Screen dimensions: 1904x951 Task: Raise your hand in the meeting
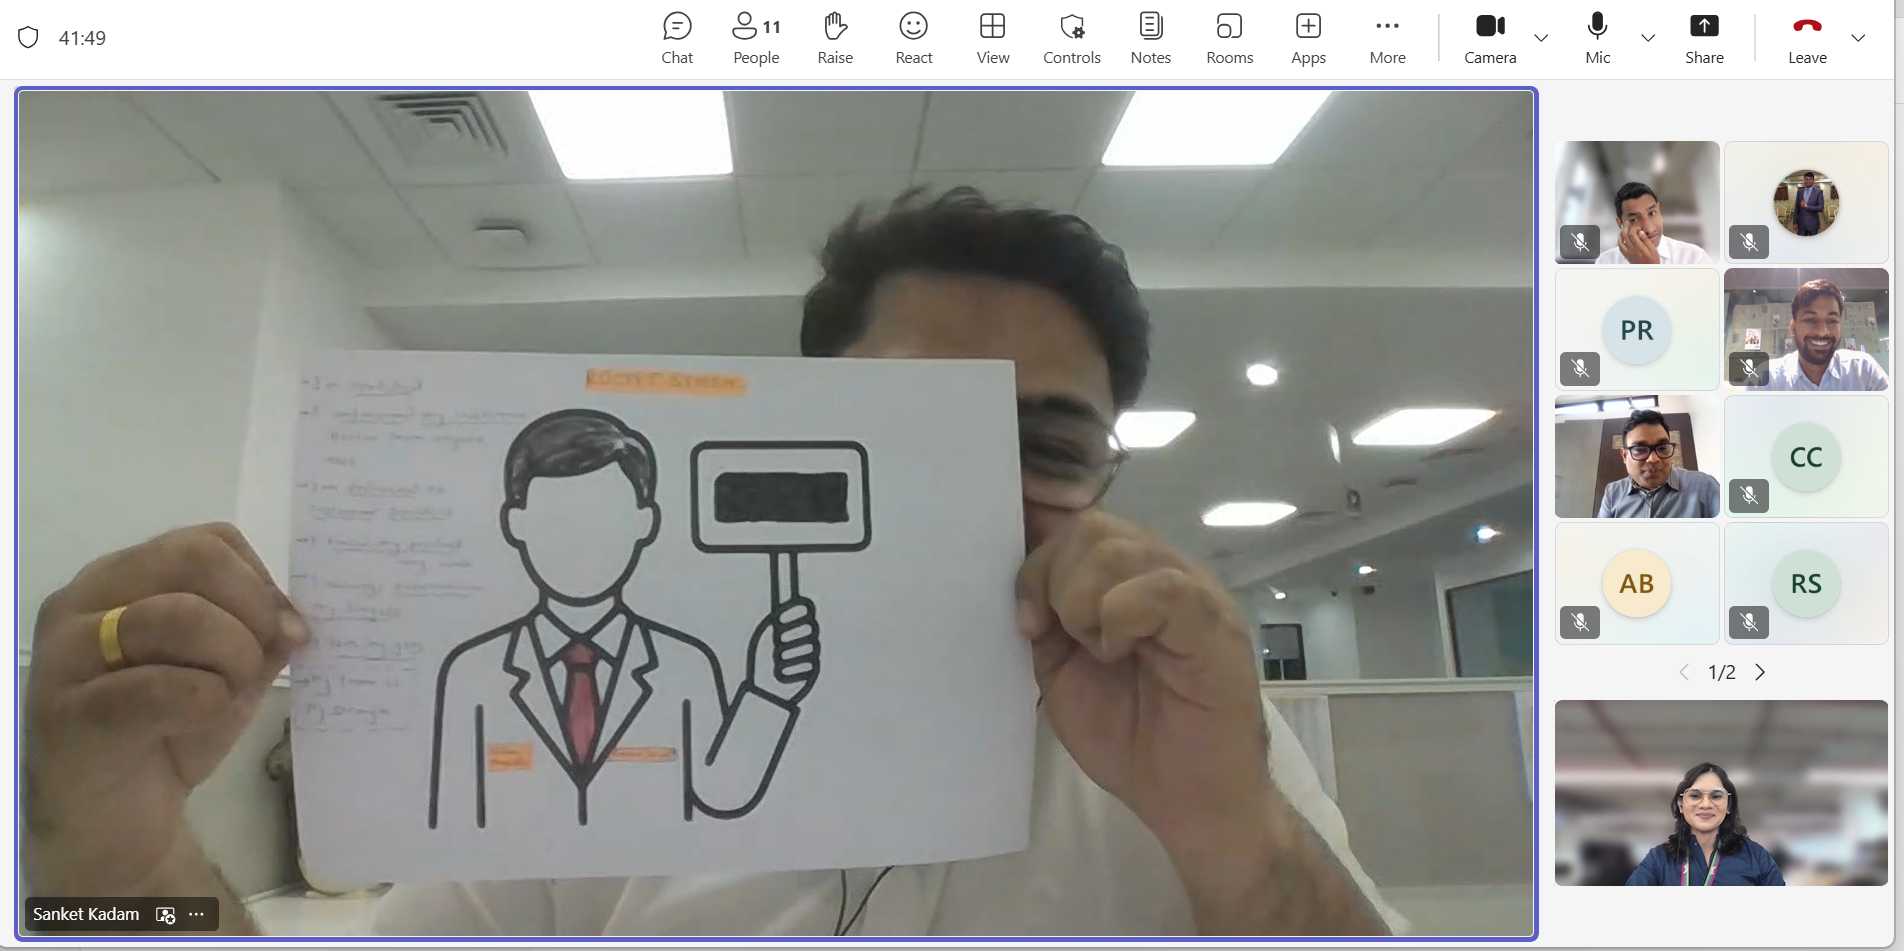pos(835,38)
